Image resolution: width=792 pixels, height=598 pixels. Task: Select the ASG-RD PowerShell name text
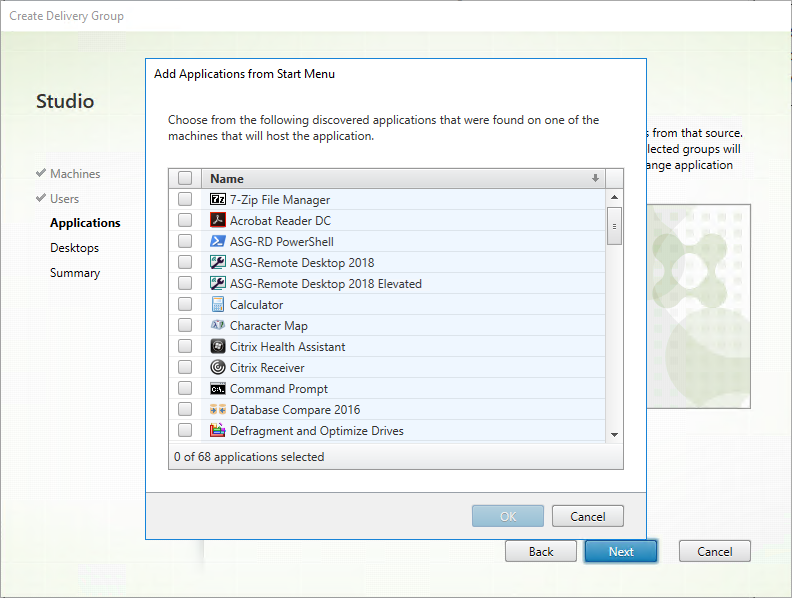pos(282,242)
